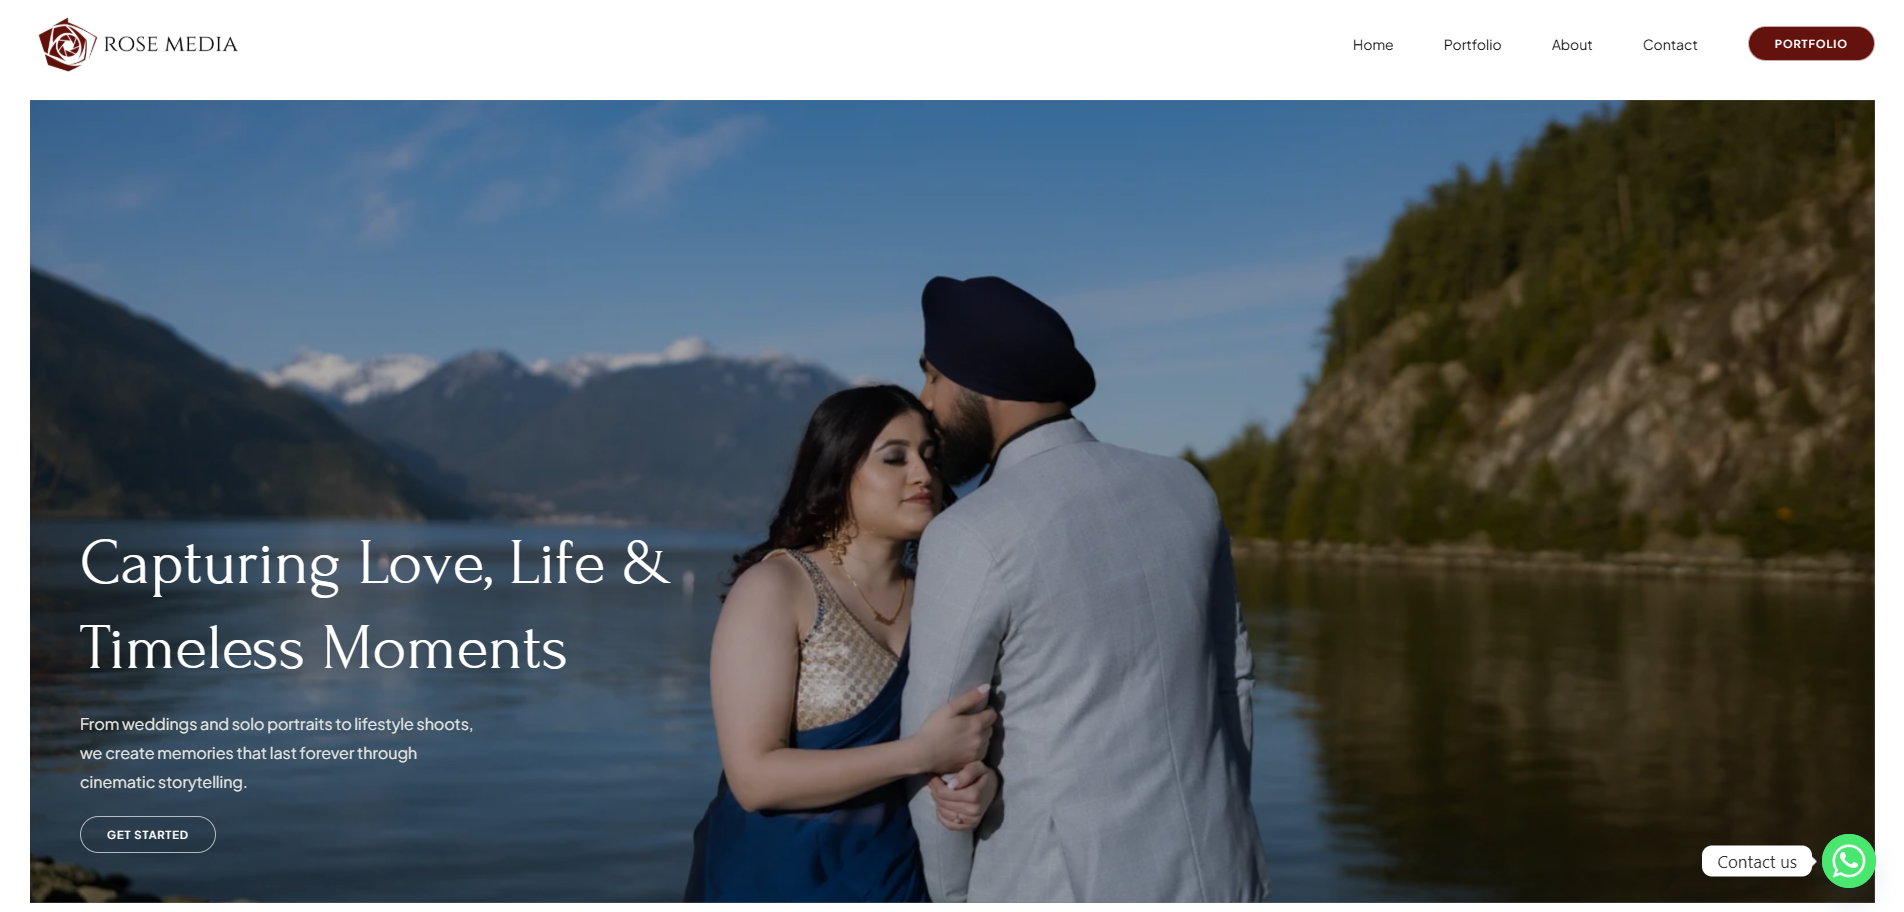Open WhatsApp chat via green icon
This screenshot has width=1904, height=912.
tap(1848, 861)
